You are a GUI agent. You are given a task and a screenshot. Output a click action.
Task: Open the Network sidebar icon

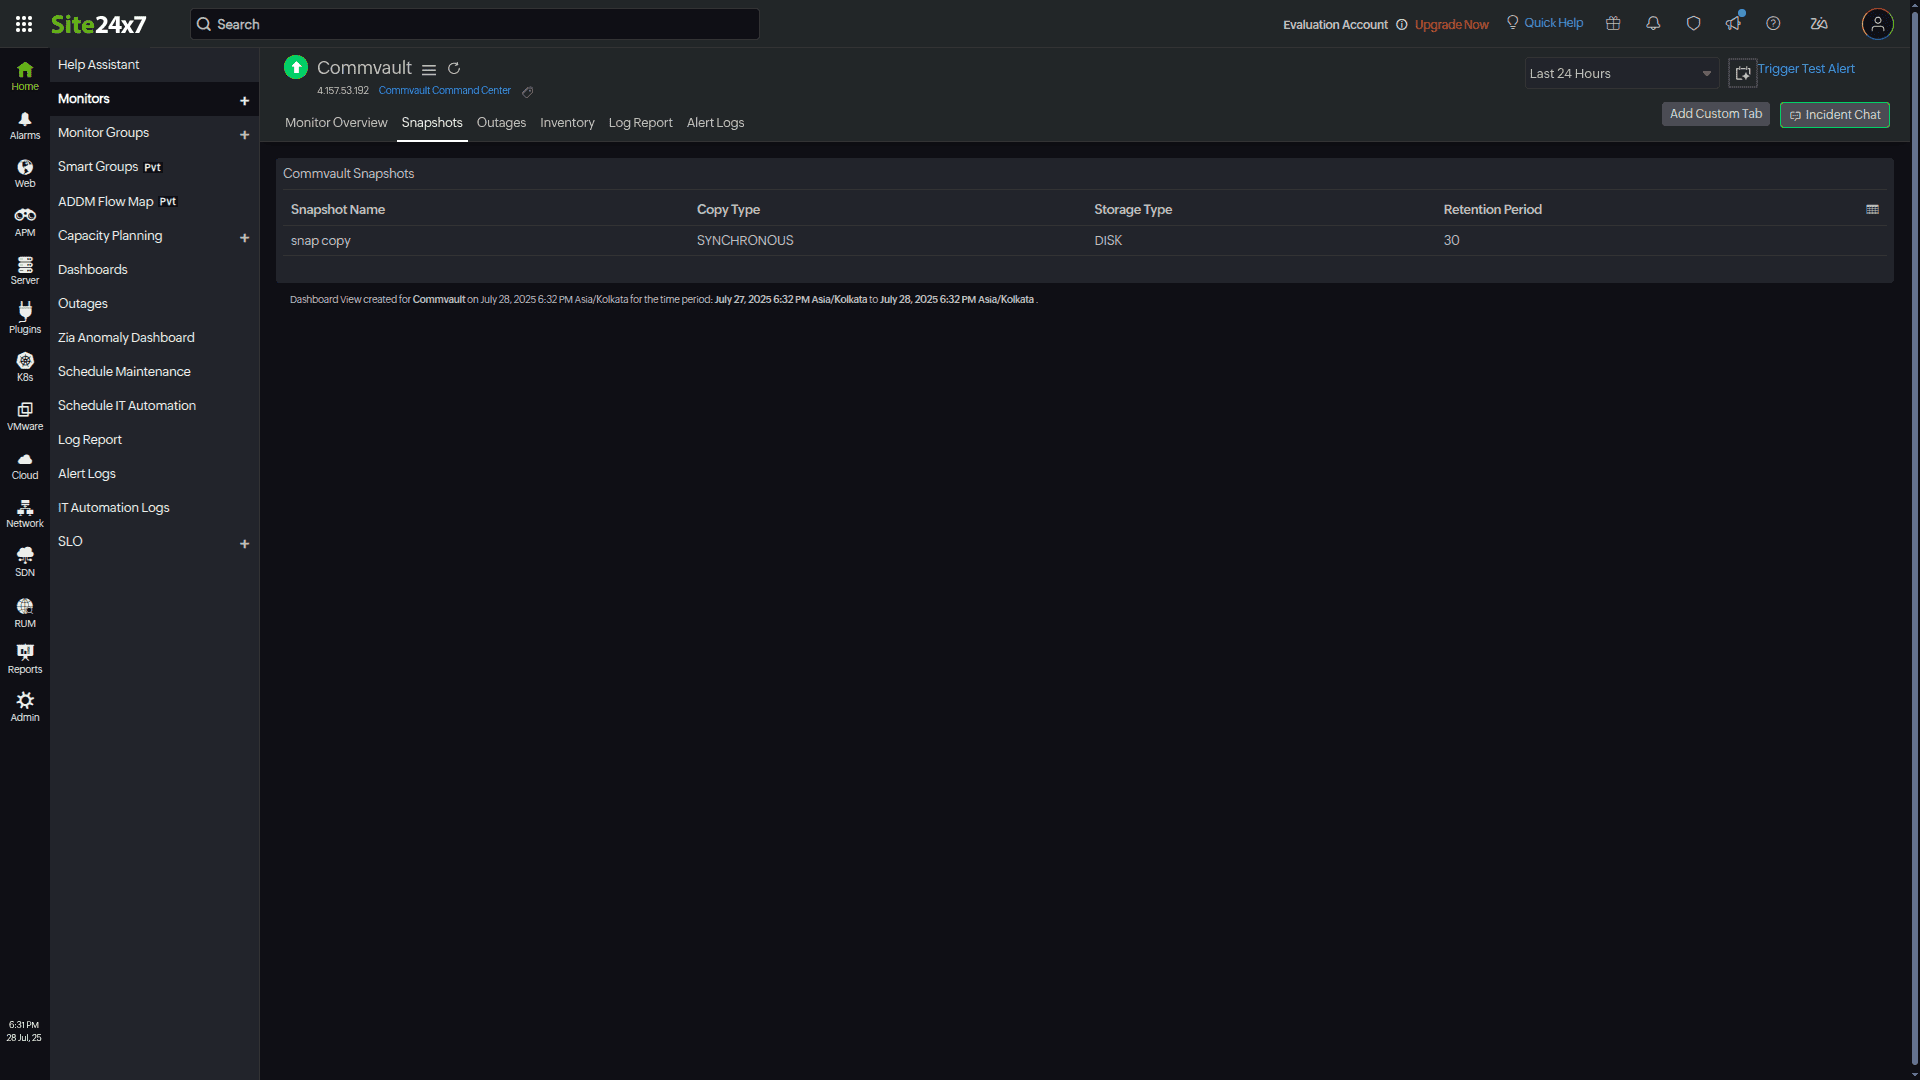25,513
